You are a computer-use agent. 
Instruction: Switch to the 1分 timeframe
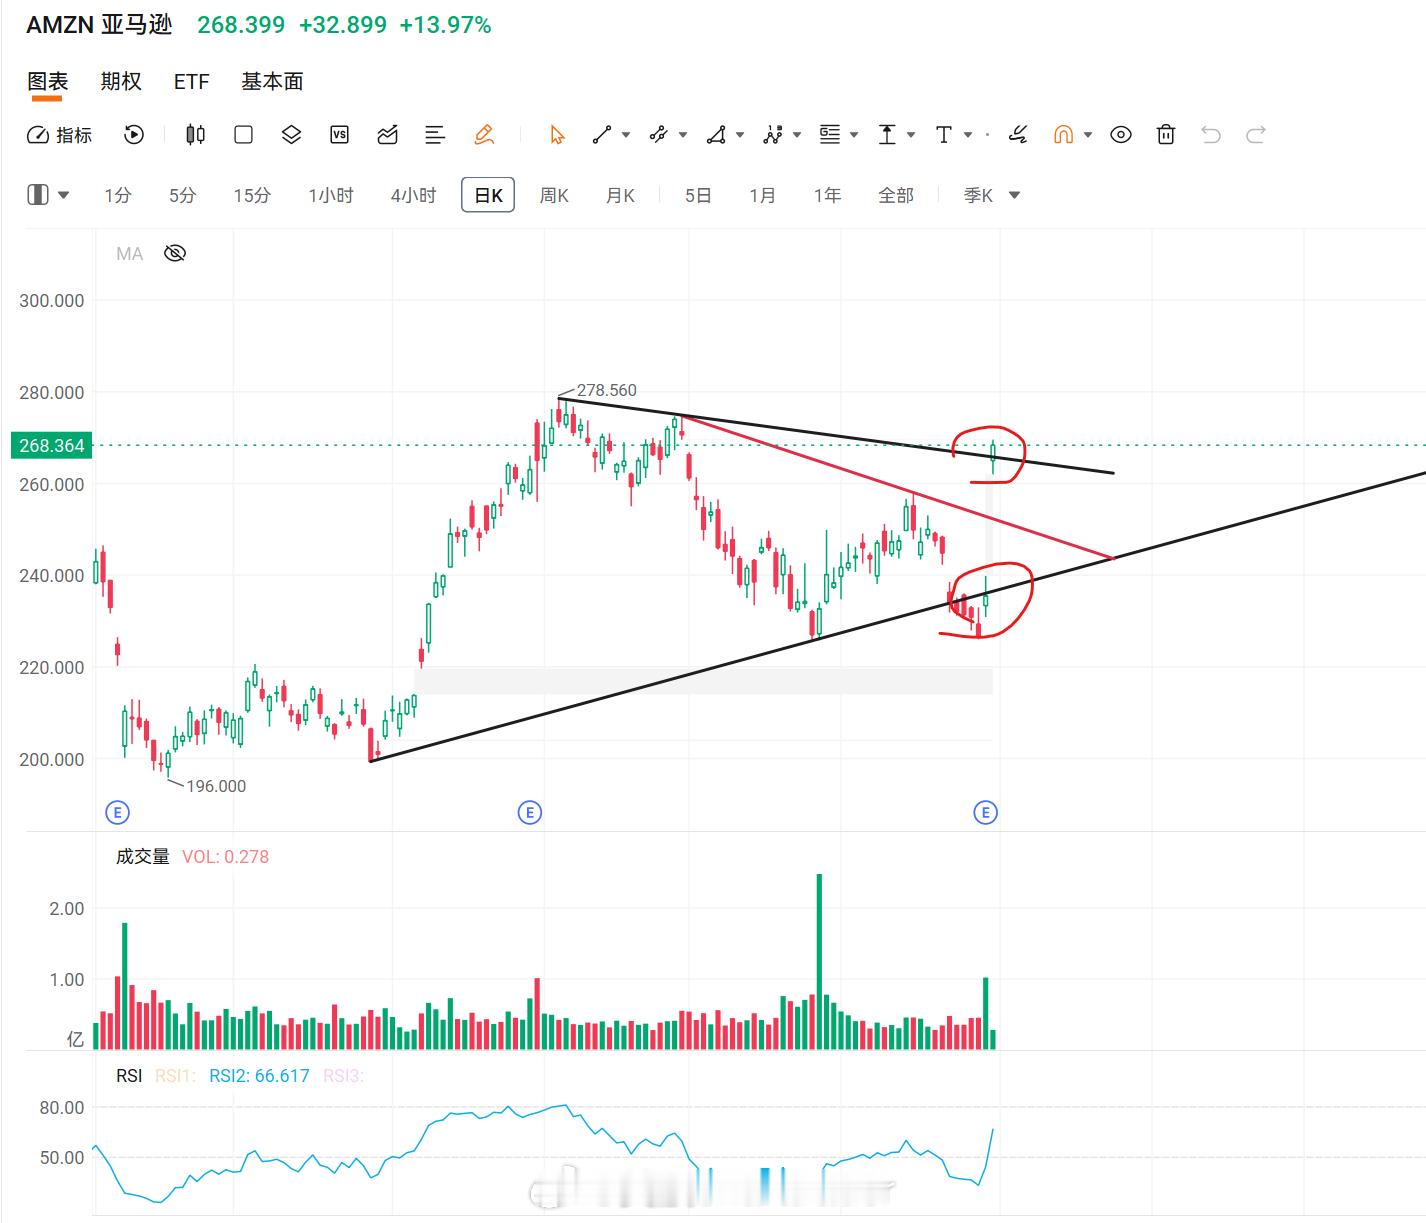coord(118,196)
